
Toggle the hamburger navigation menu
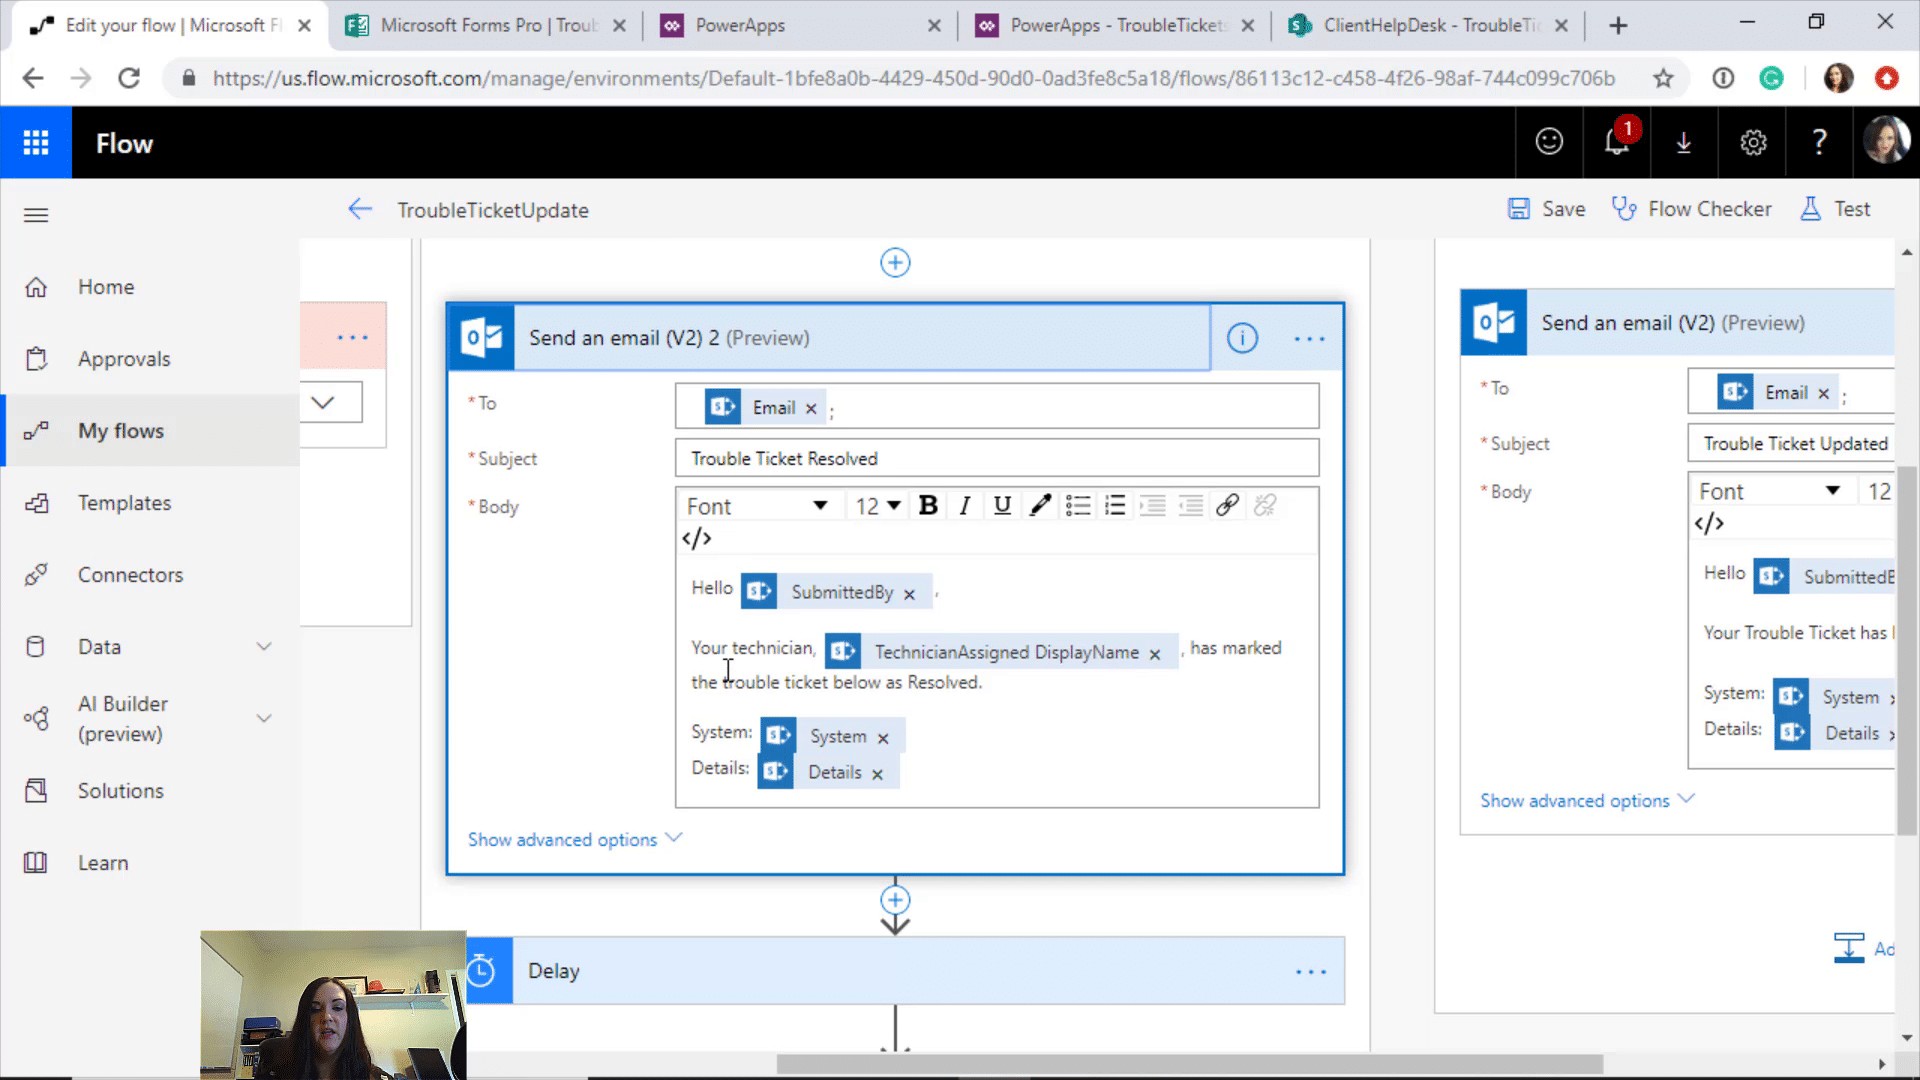pos(36,214)
